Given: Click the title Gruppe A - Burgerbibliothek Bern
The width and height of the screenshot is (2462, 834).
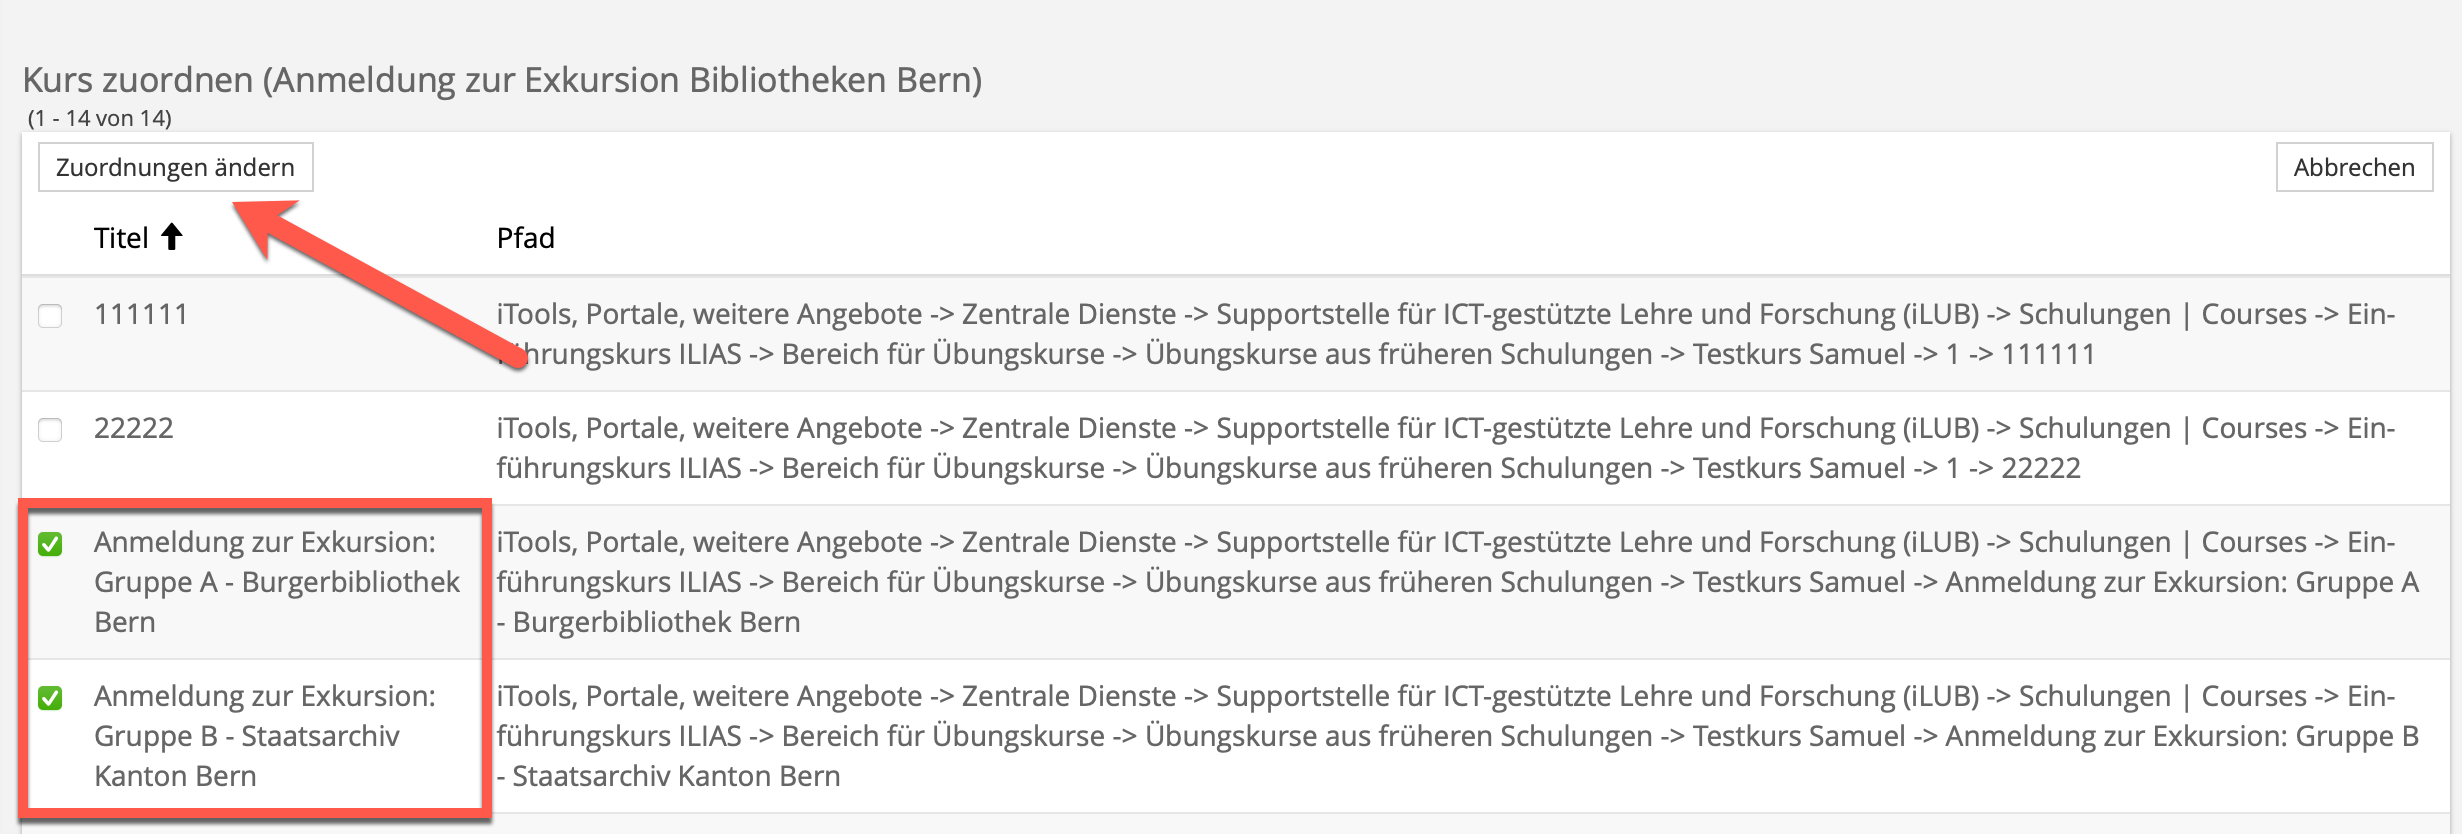Looking at the screenshot, I should pos(276,582).
